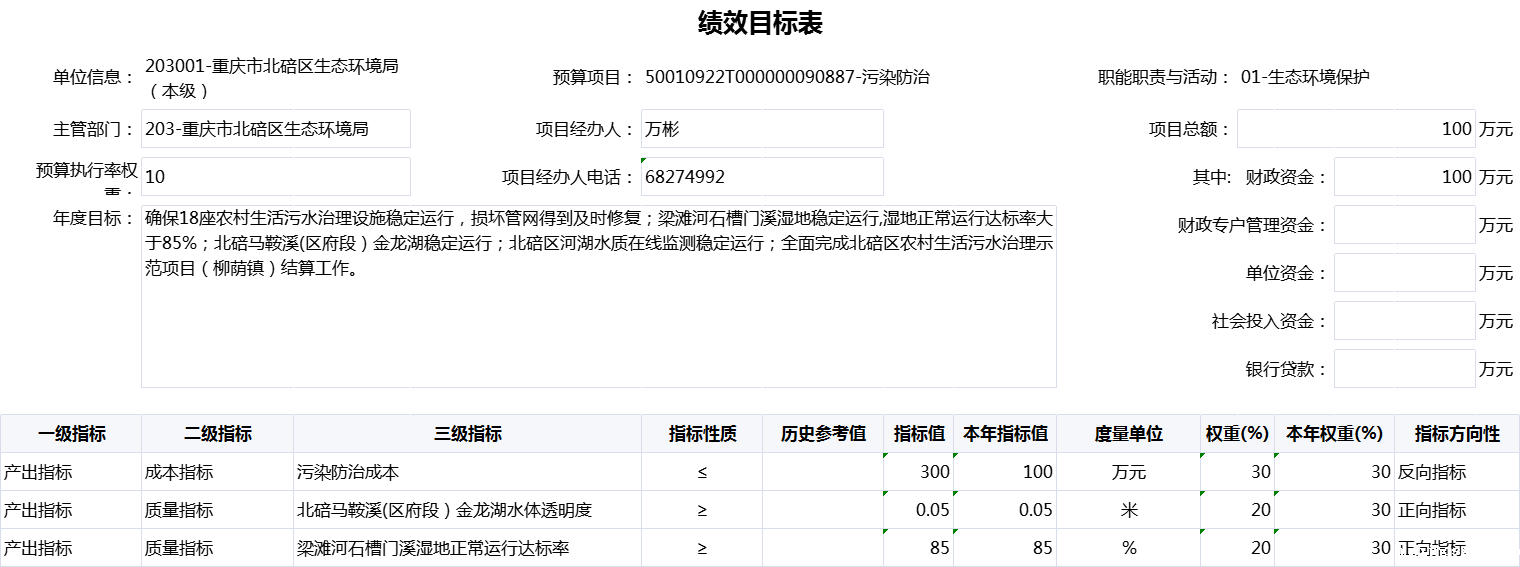Click the 主管部门 input field
1520x567 pixels.
click(x=276, y=129)
